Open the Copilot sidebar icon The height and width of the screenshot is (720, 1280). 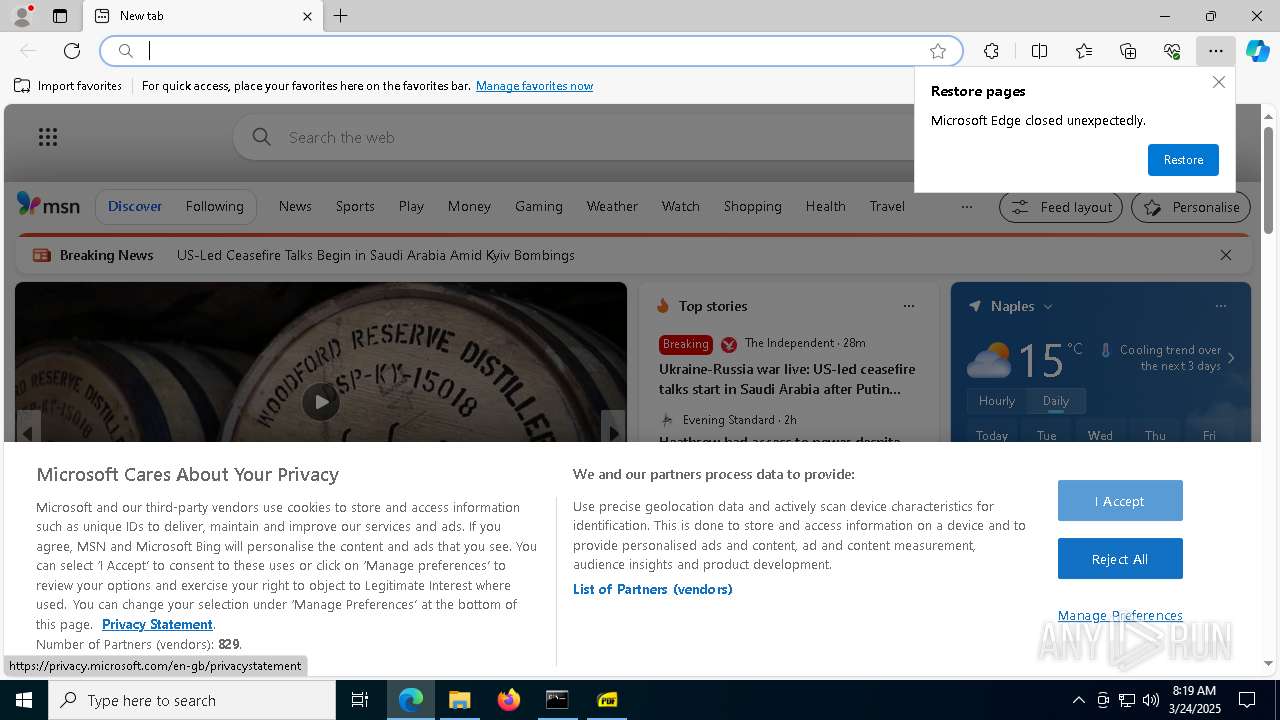(1258, 51)
